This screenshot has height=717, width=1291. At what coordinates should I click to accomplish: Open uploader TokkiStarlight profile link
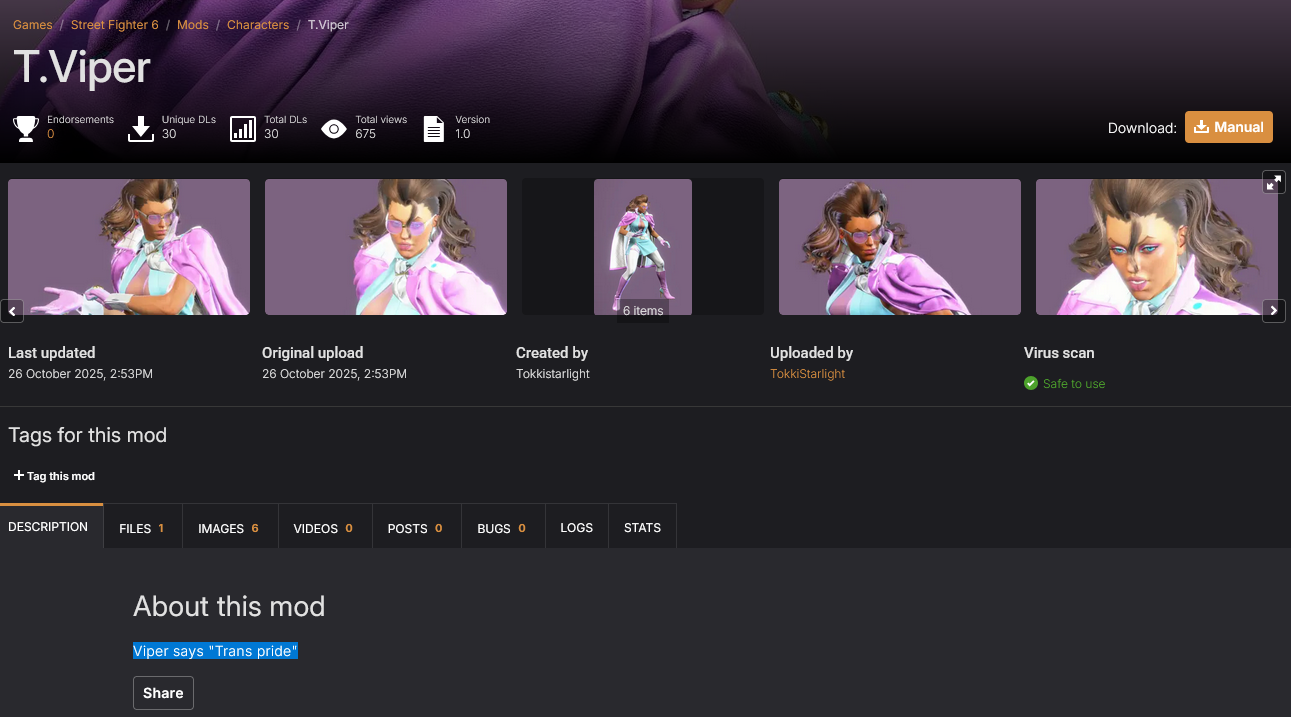point(807,374)
